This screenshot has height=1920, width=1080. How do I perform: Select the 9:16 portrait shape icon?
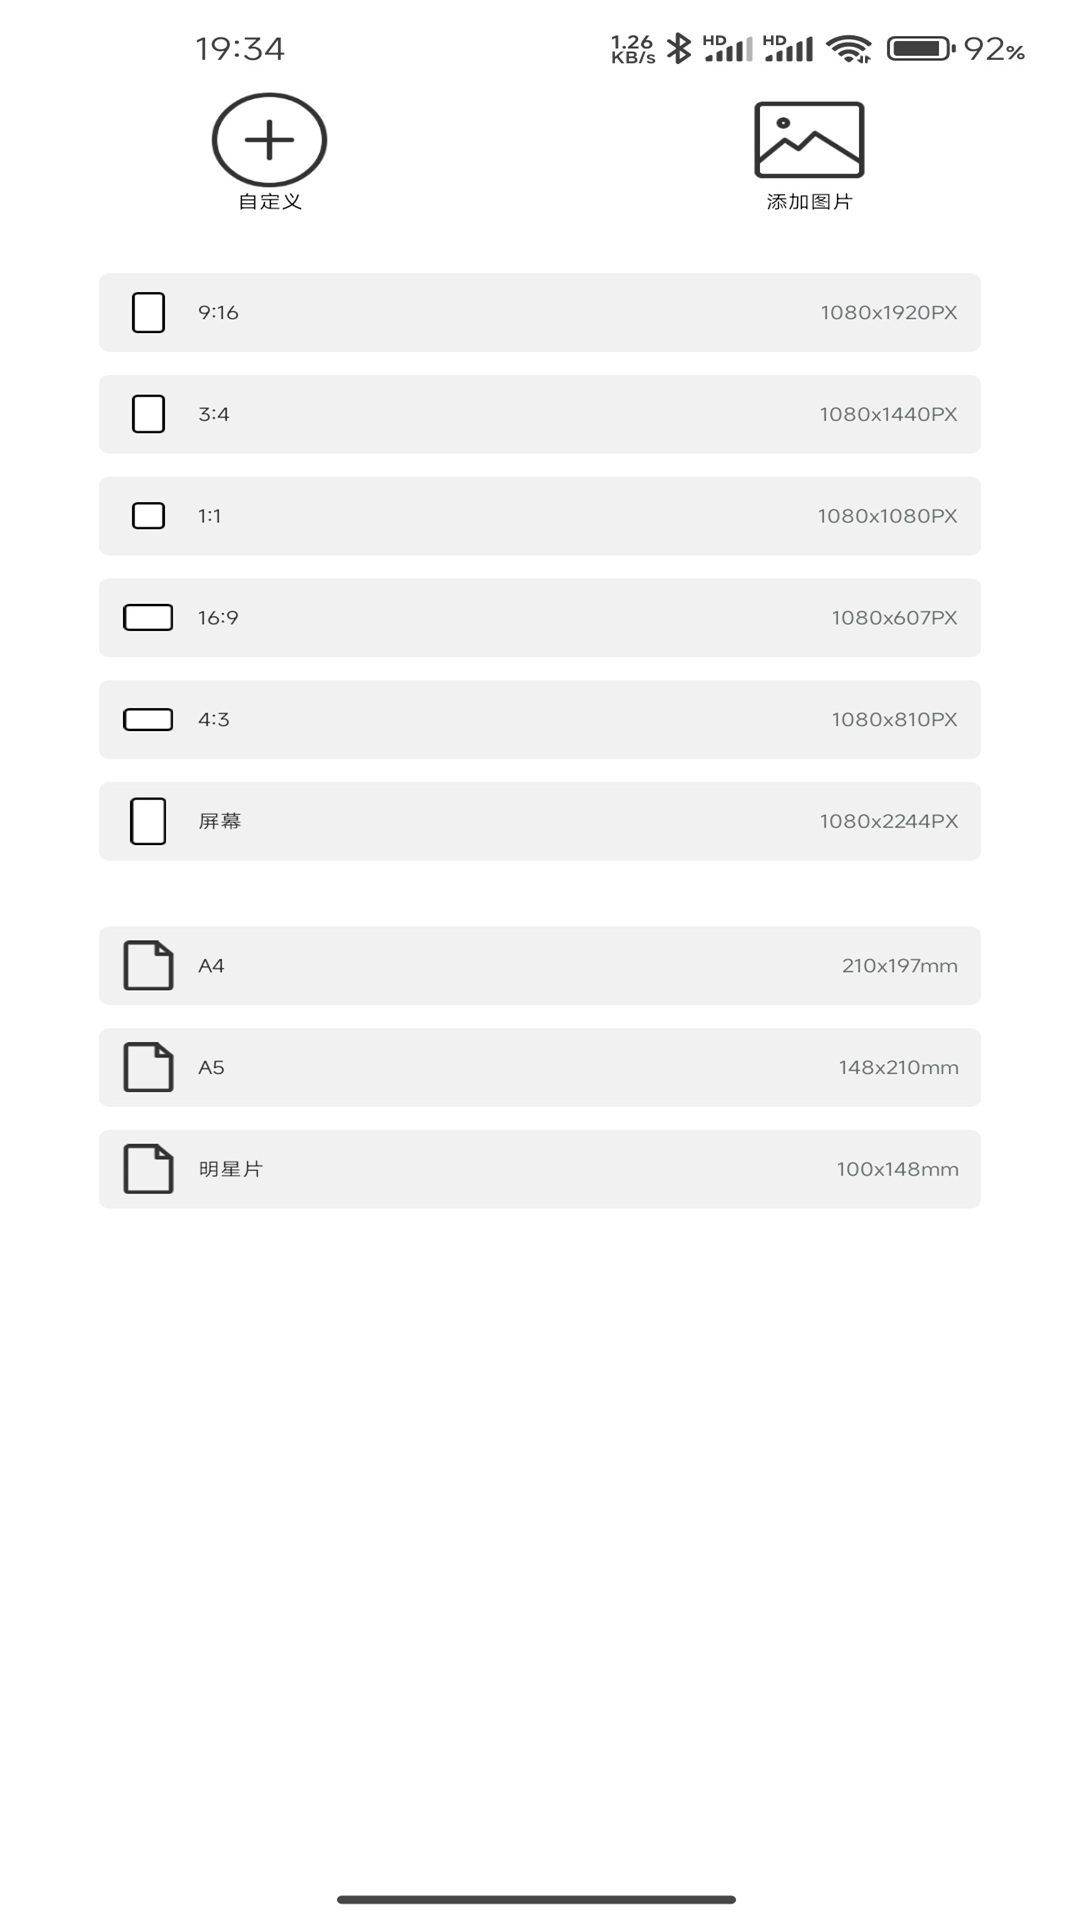[x=148, y=313]
